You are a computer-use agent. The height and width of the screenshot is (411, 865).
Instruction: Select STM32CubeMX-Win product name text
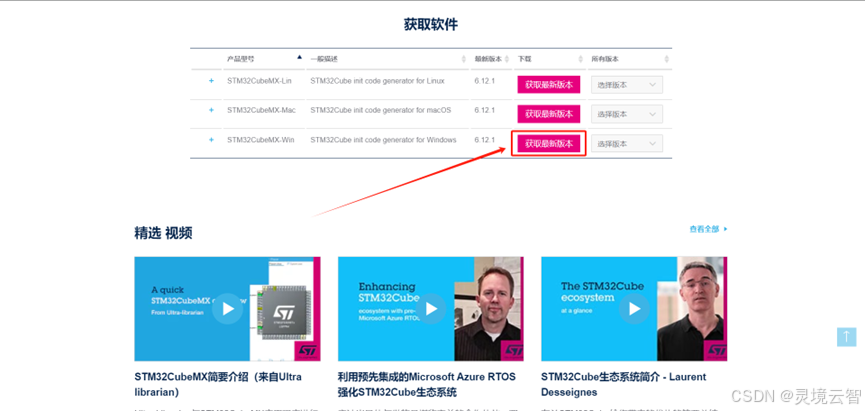click(260, 140)
